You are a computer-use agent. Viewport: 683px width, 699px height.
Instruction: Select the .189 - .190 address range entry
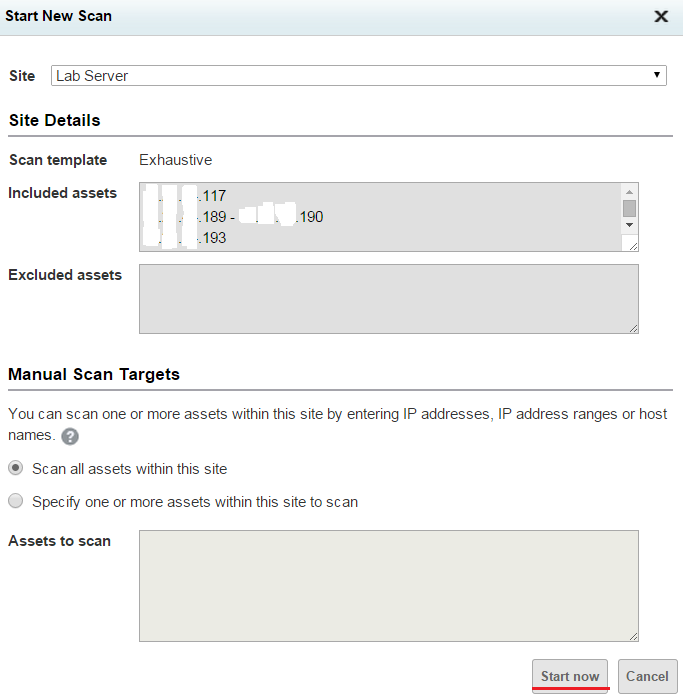[262, 217]
